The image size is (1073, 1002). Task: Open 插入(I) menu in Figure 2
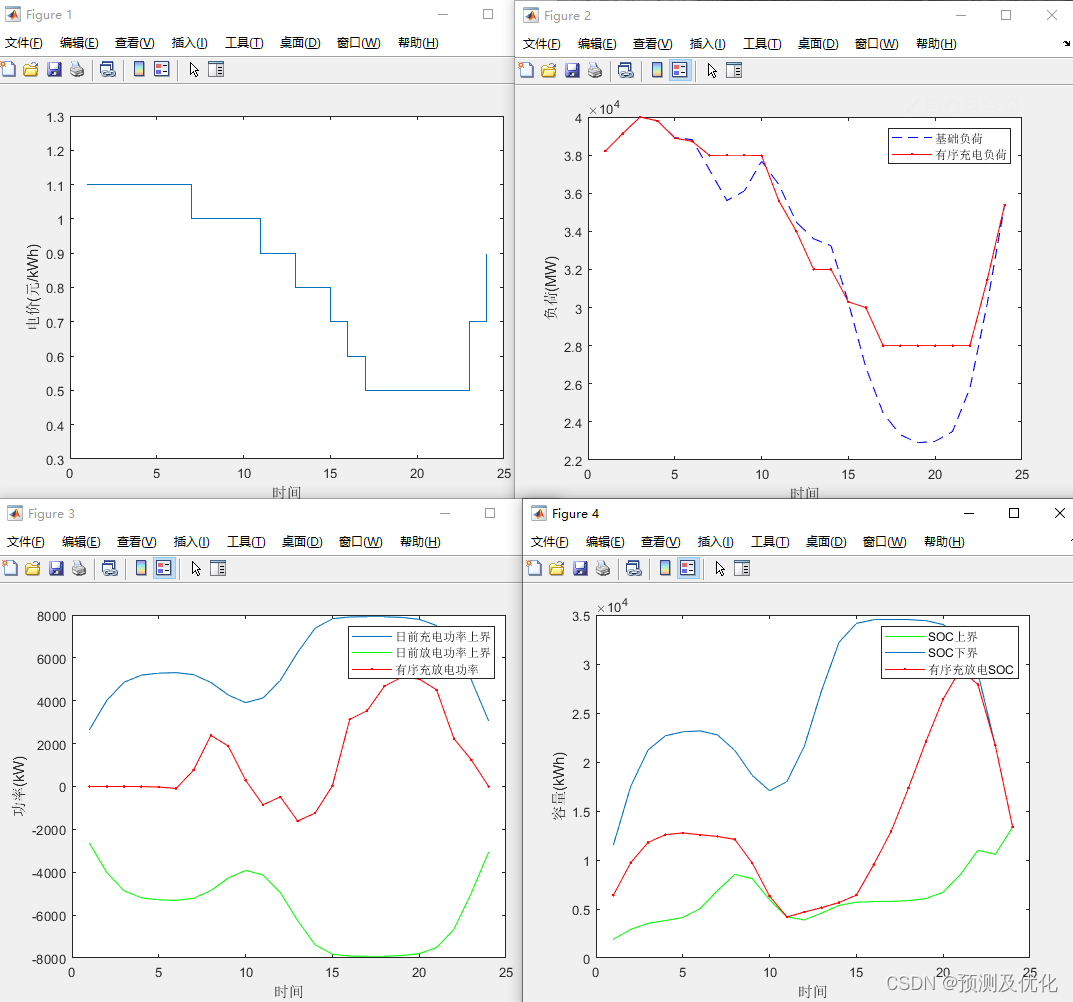(x=708, y=44)
